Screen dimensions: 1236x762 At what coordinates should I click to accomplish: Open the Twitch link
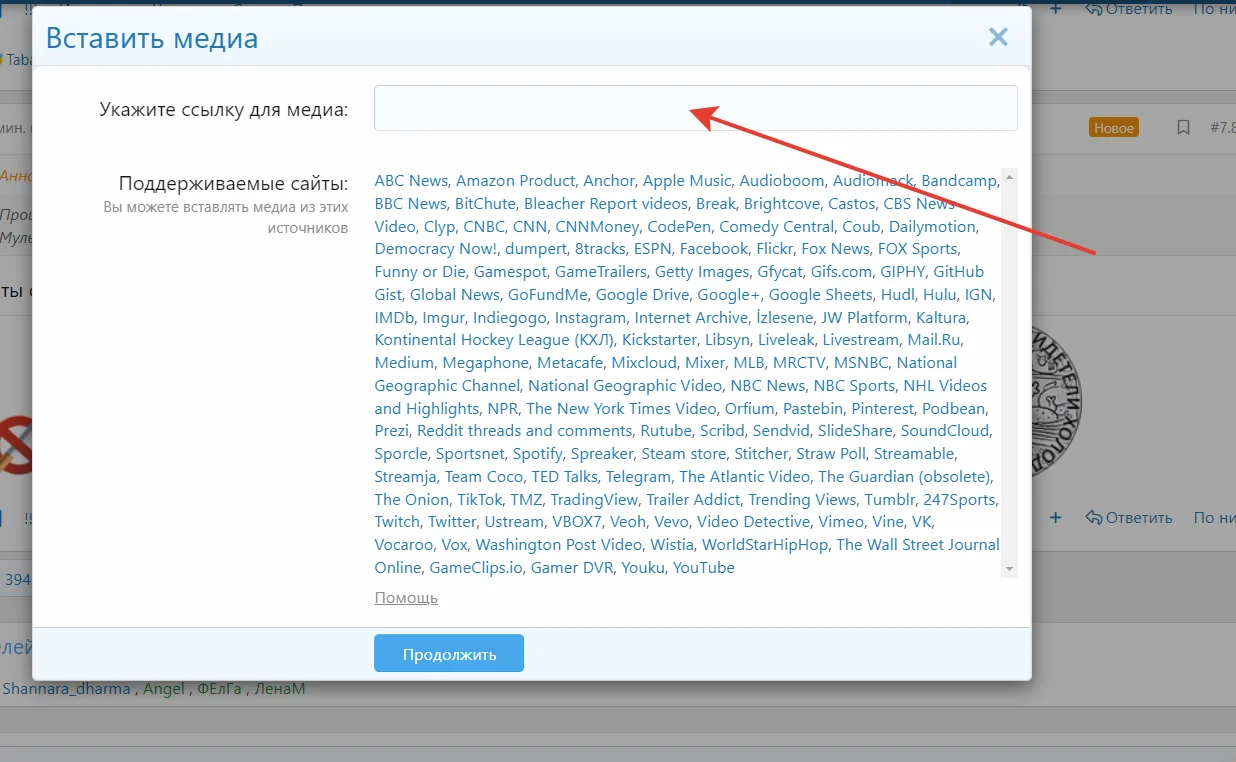click(x=397, y=522)
